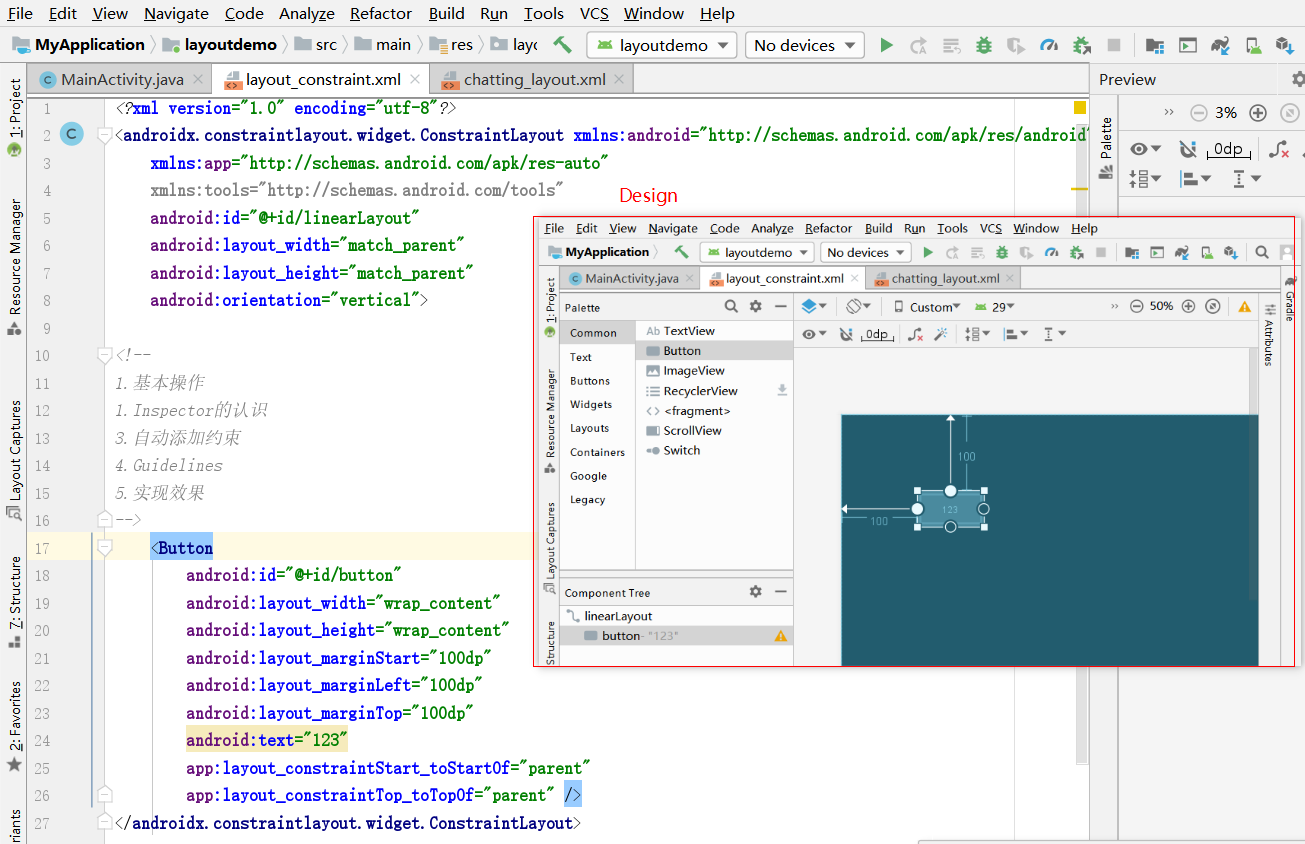Viewport: 1305px width, 844px height.
Task: Click Palette search magnifier in Design inset
Action: tap(731, 307)
